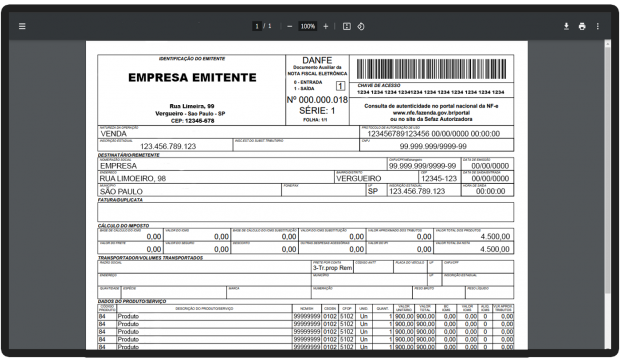Click the DADOS DO PRODUTO/SERVIÇO heading

tap(132, 302)
